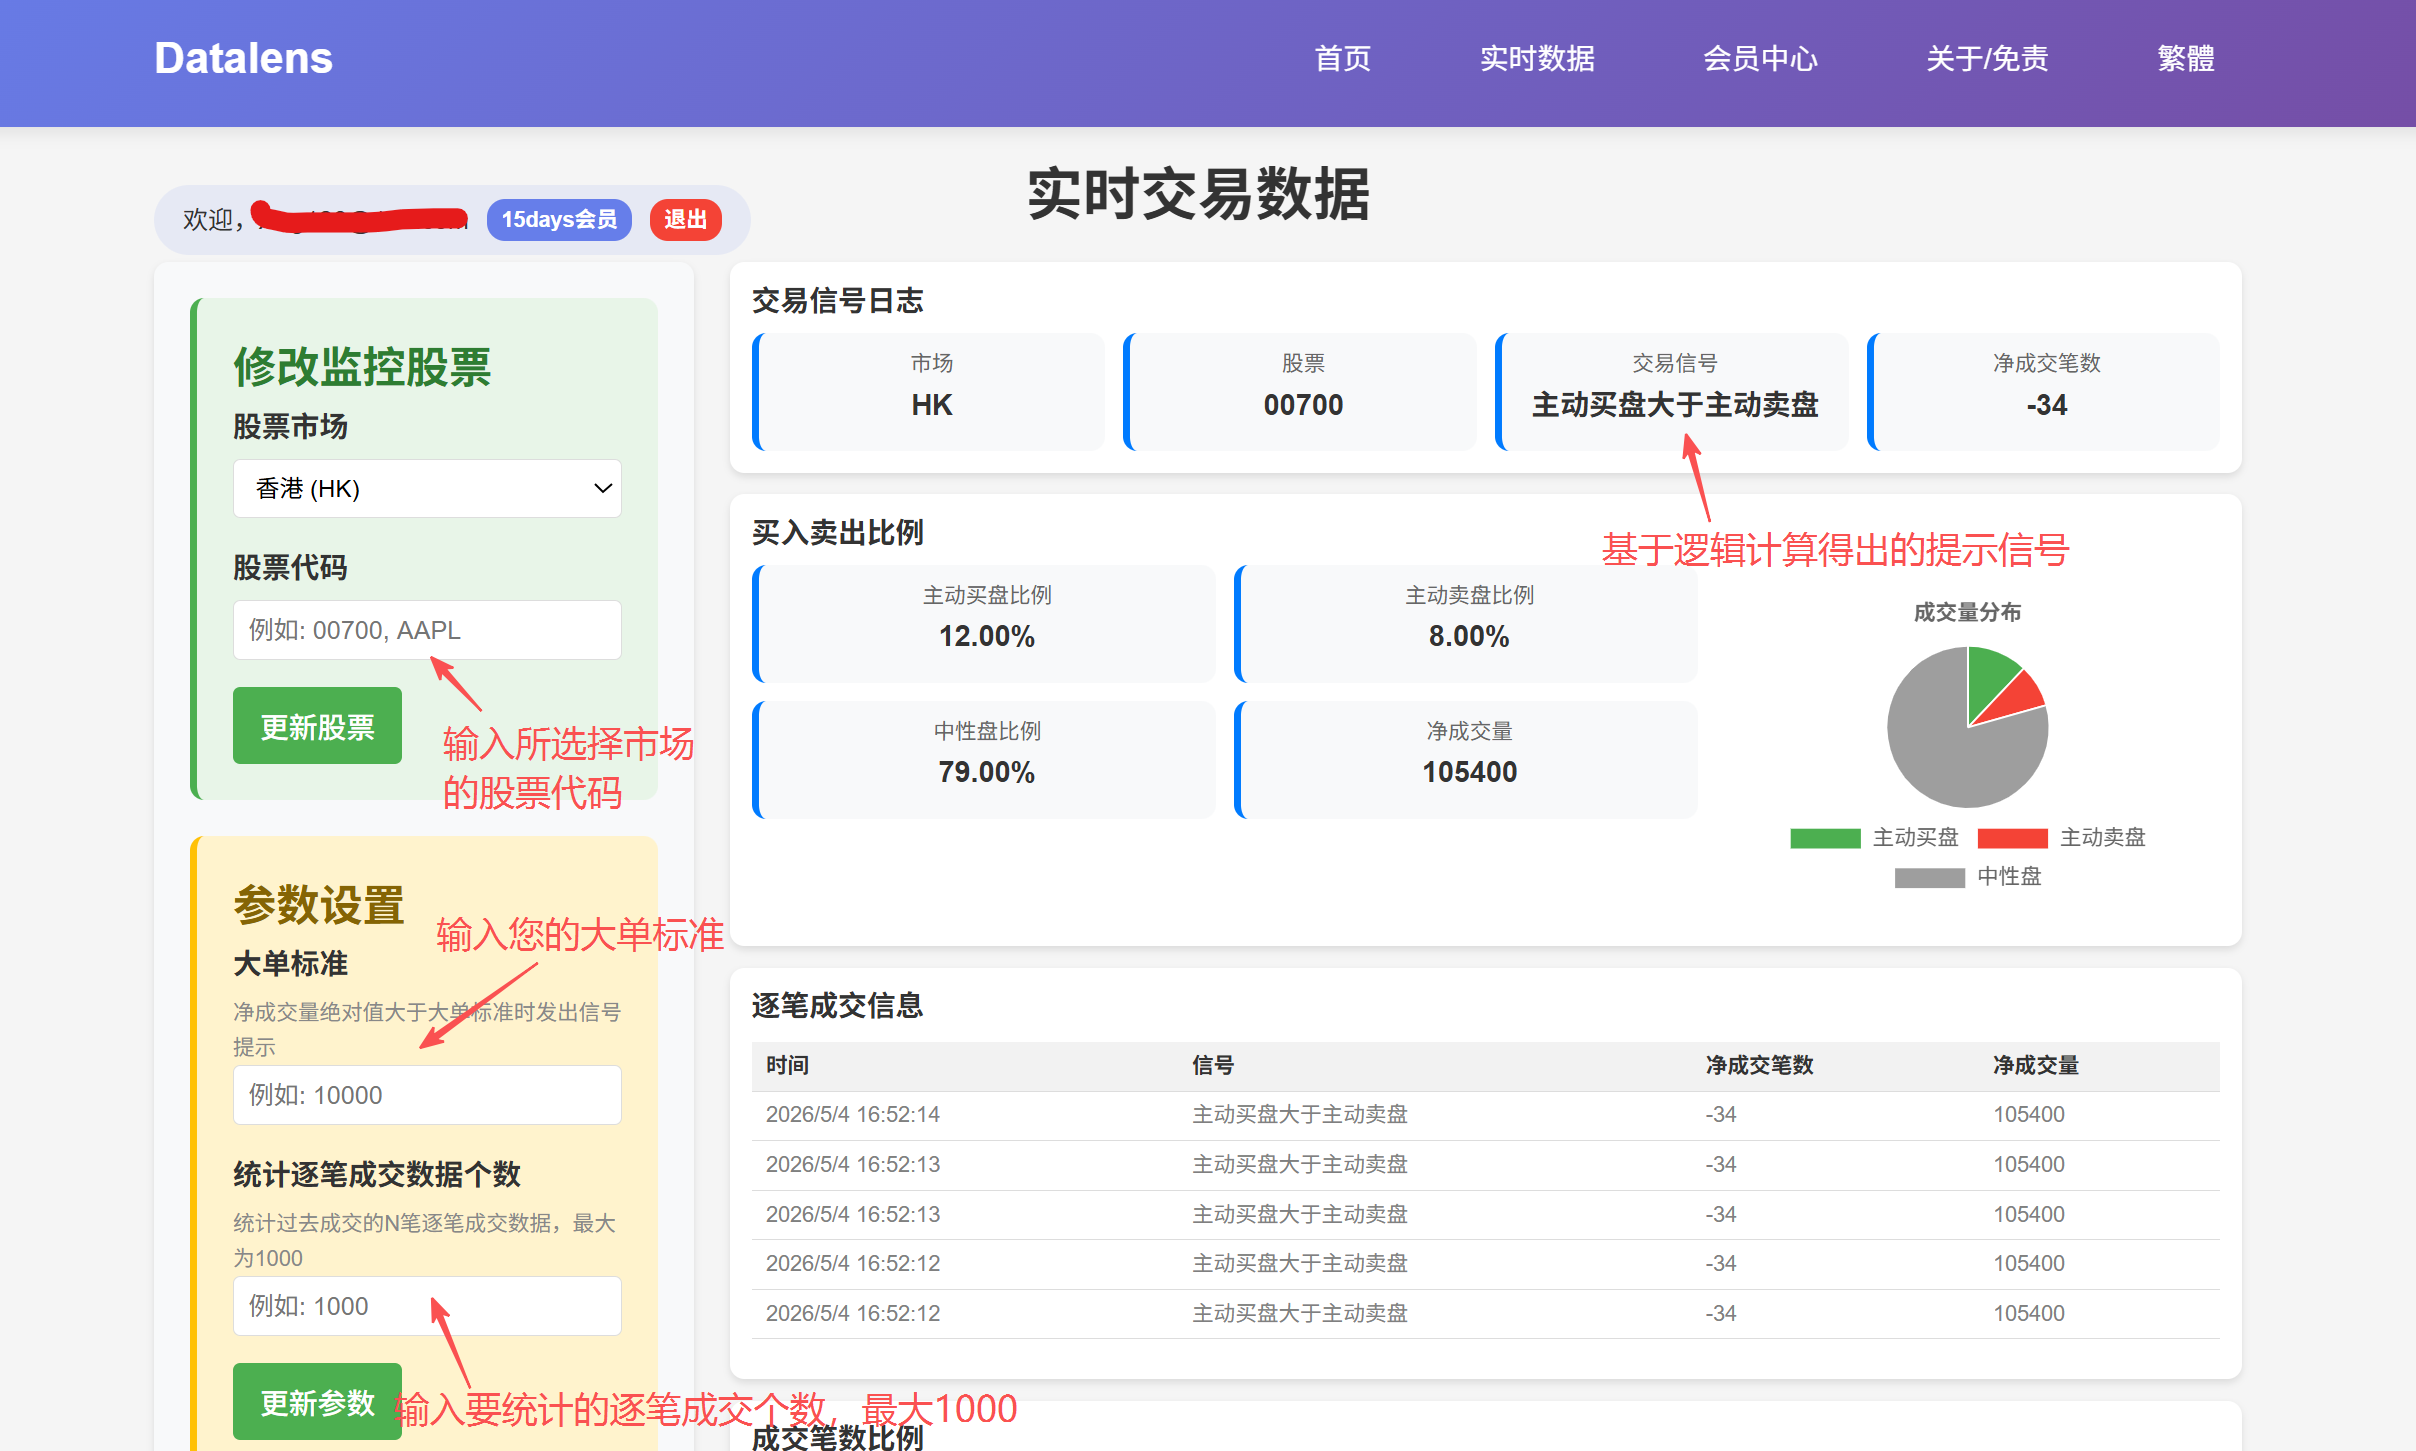Open 会员中心 from the navbar
This screenshot has height=1451, width=2416.
pyautogui.click(x=1760, y=58)
